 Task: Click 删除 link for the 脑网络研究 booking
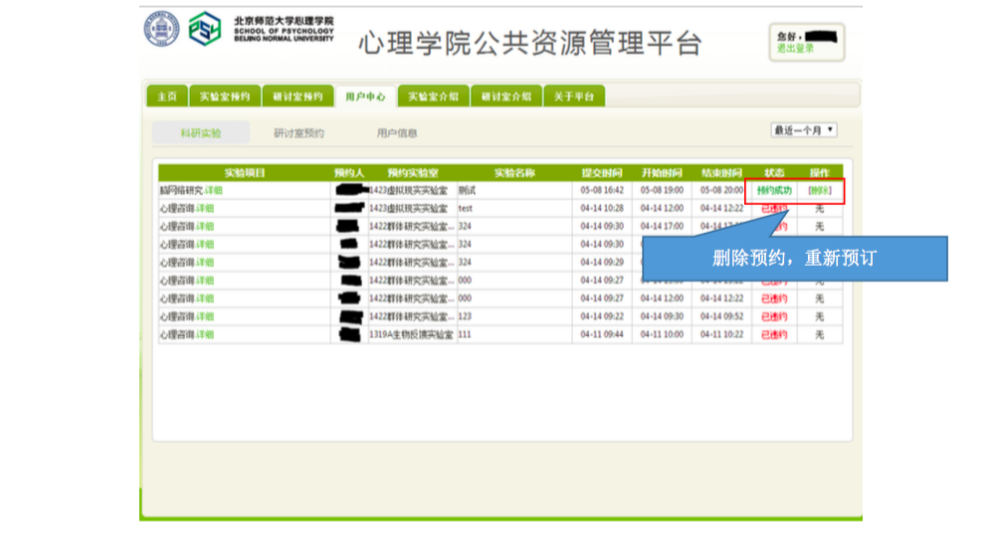point(819,190)
